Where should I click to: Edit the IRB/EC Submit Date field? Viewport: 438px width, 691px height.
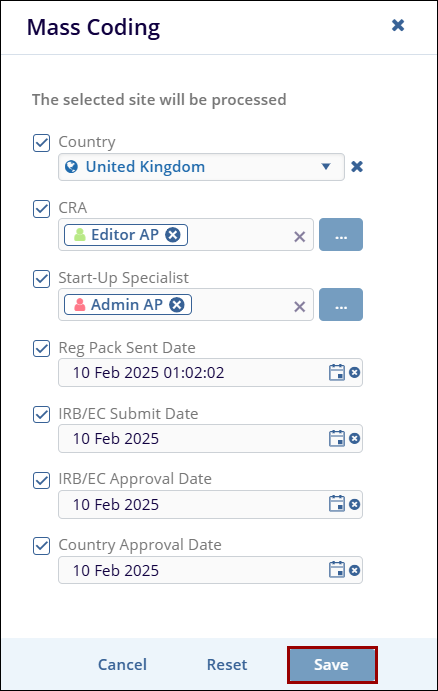194,438
